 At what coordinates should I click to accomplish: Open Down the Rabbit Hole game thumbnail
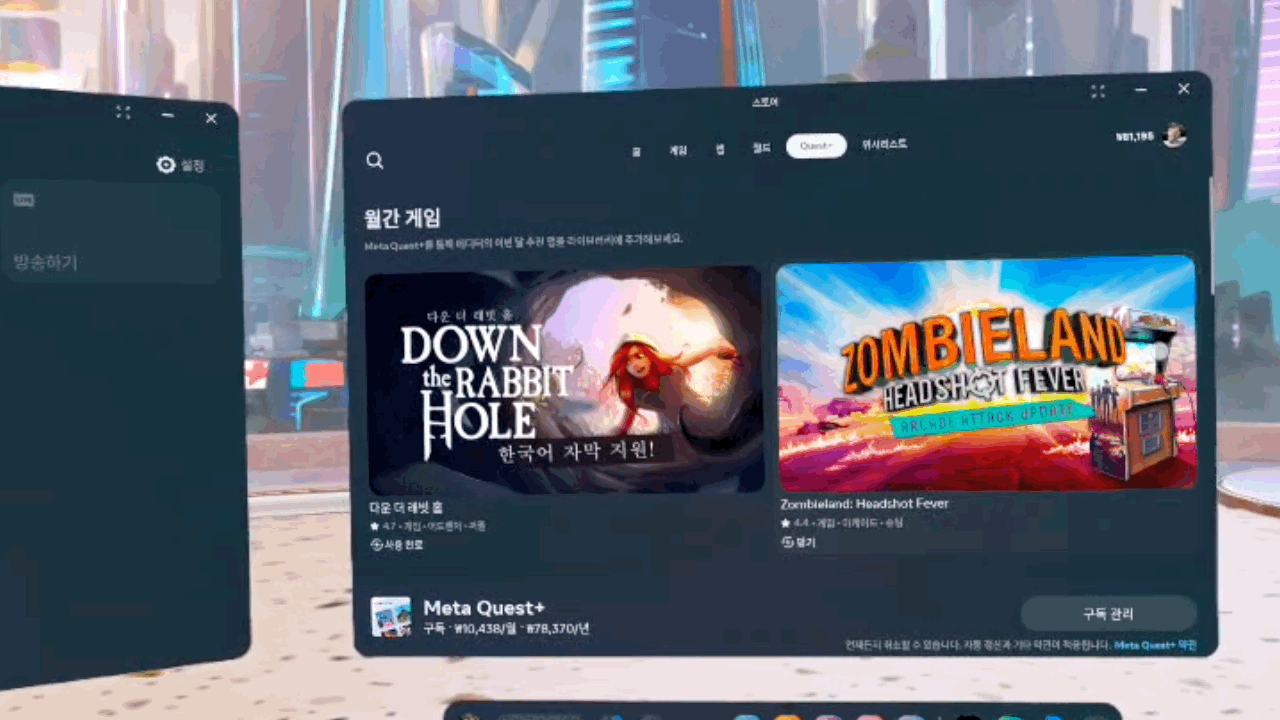tap(565, 380)
